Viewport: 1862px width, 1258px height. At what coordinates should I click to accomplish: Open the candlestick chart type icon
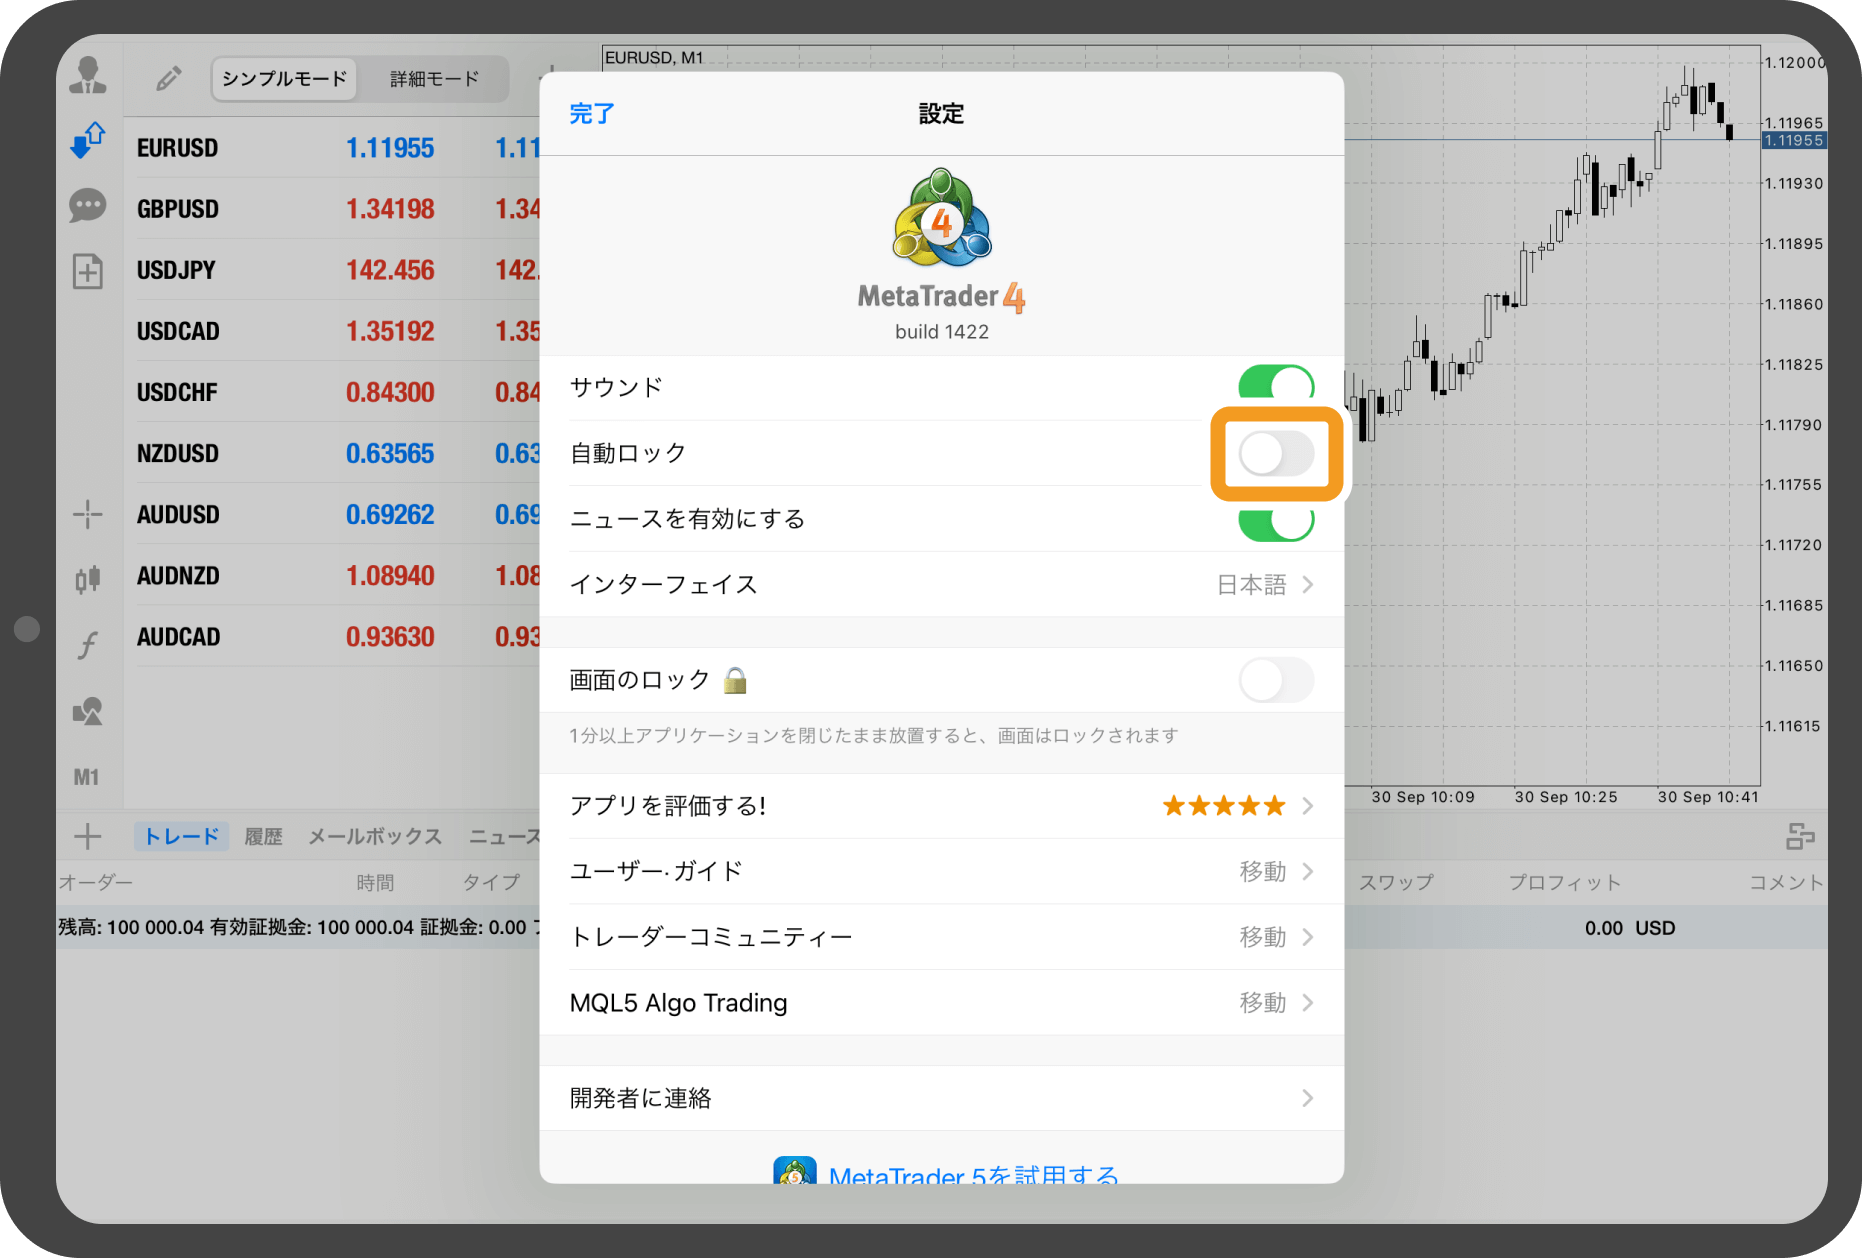point(87,579)
